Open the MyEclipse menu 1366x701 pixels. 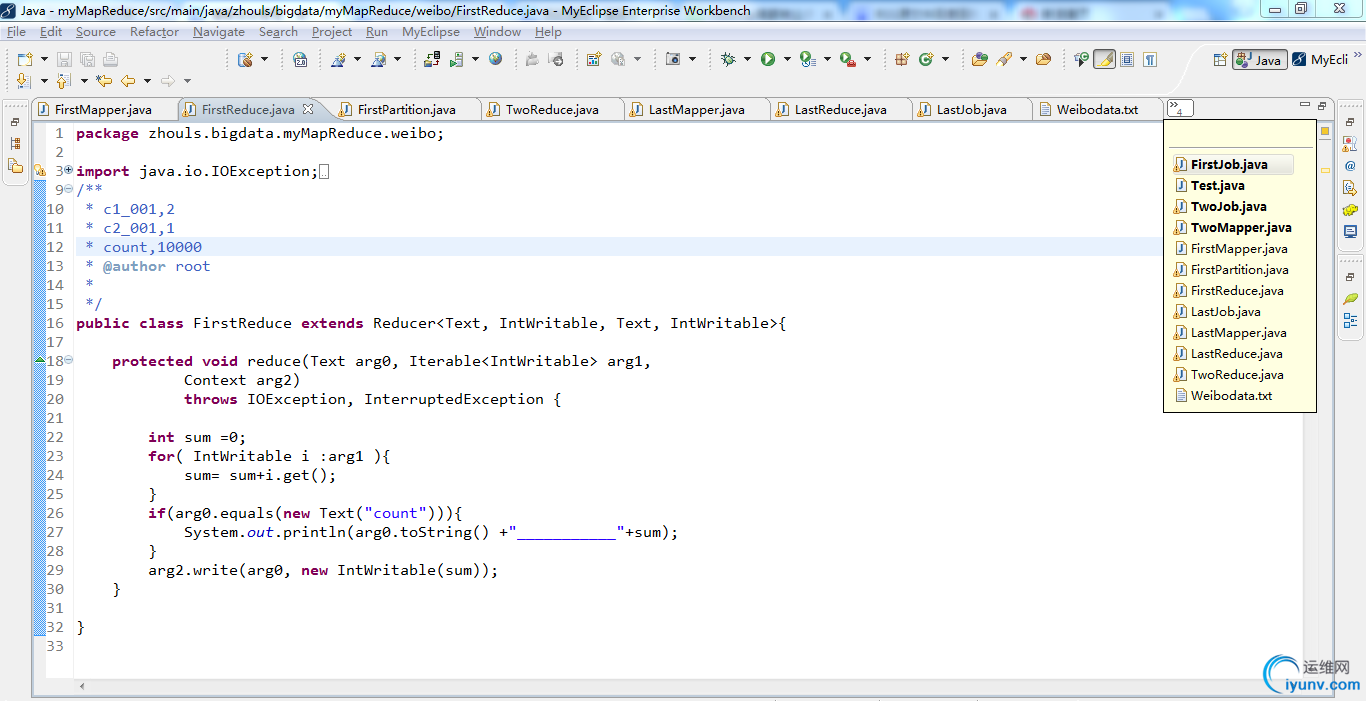(x=431, y=31)
